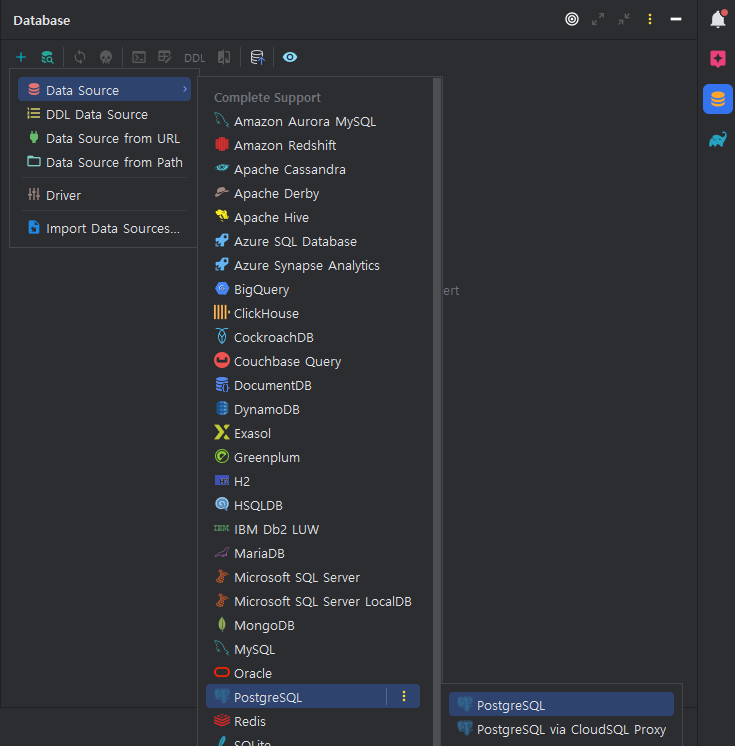
Task: Select Azure SQL Database entry
Action: (313, 241)
